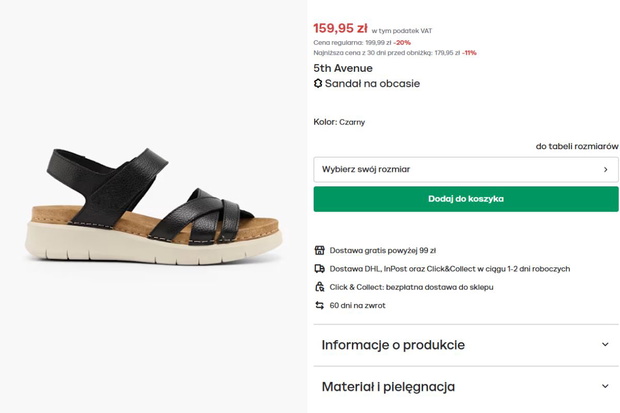Open the do tabeli rozmiarów link
This screenshot has width=620, height=413.
coord(577,146)
